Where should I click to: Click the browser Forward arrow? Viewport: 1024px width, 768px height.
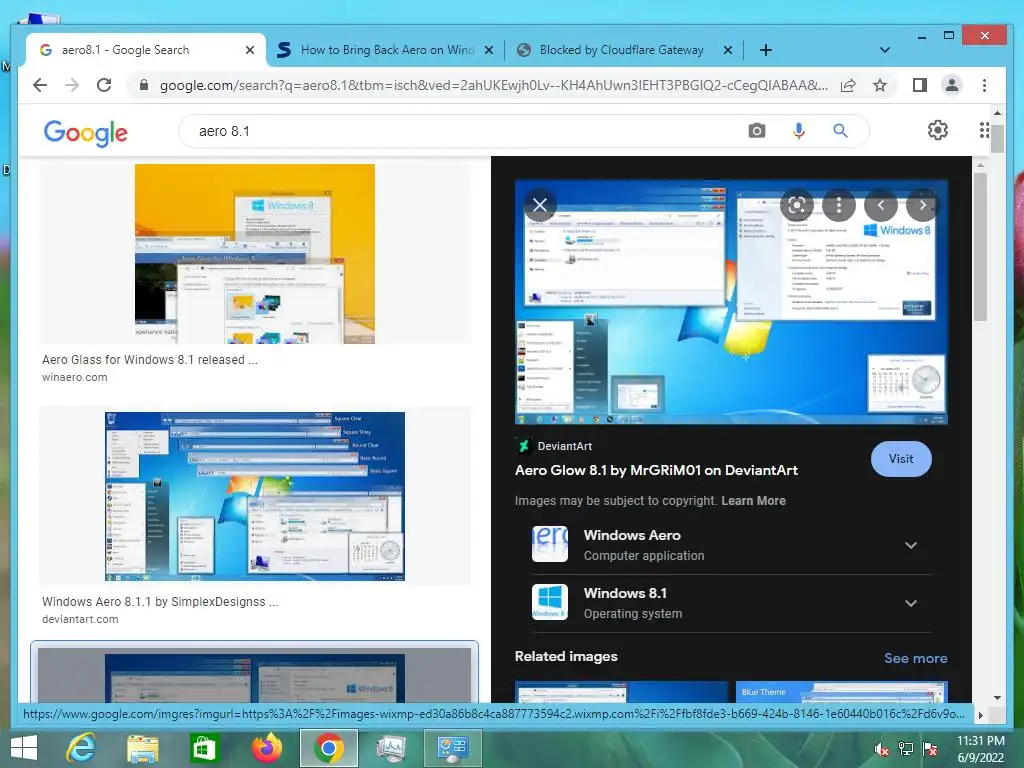[x=72, y=85]
